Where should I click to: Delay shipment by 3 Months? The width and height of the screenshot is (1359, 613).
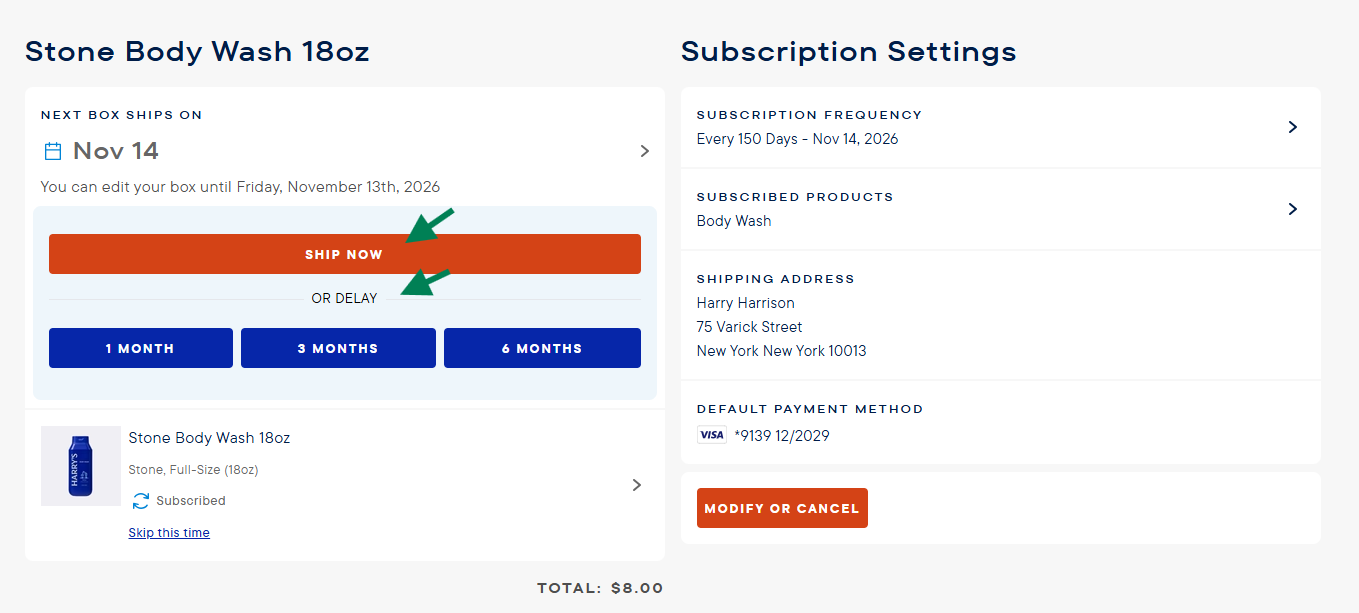338,348
